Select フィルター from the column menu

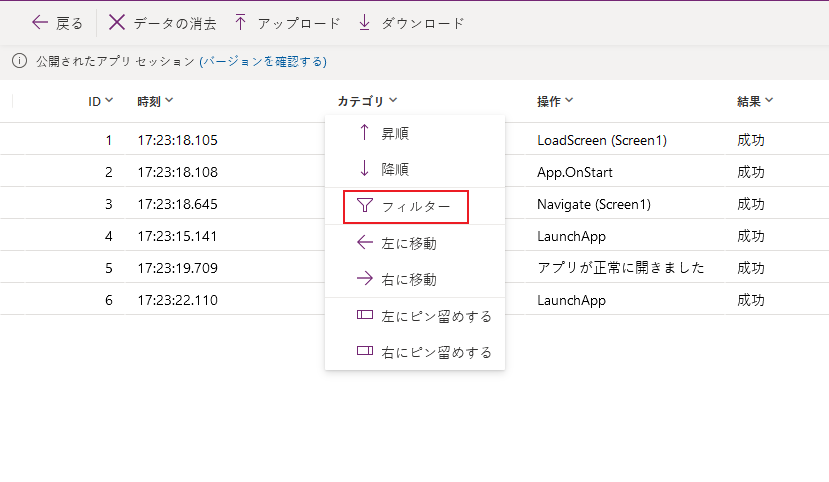point(415,206)
